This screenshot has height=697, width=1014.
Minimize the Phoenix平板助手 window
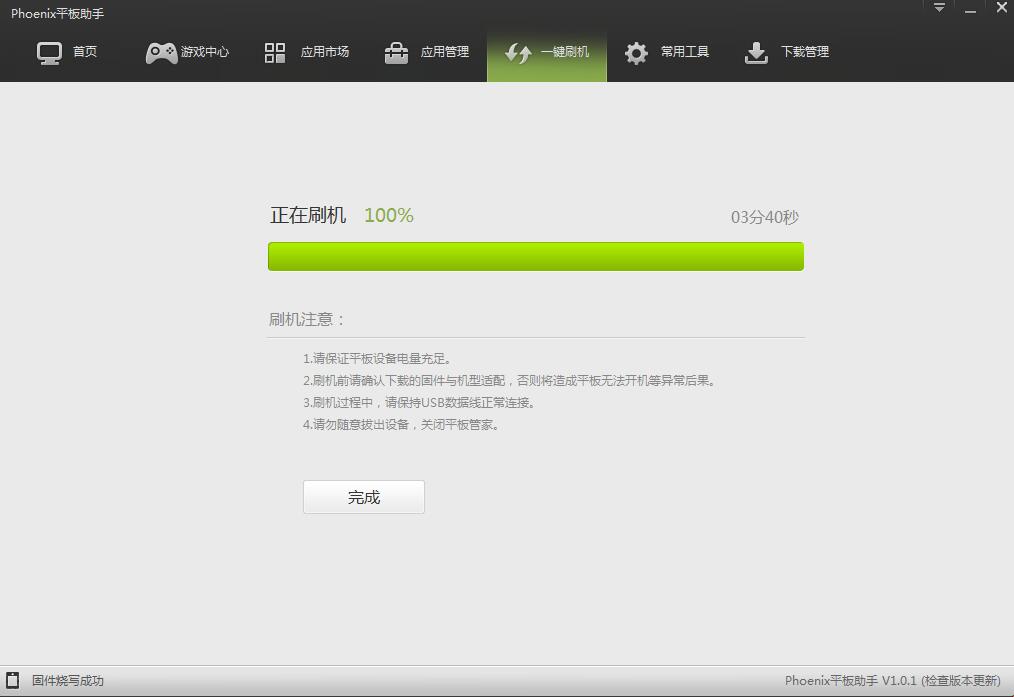click(x=970, y=9)
